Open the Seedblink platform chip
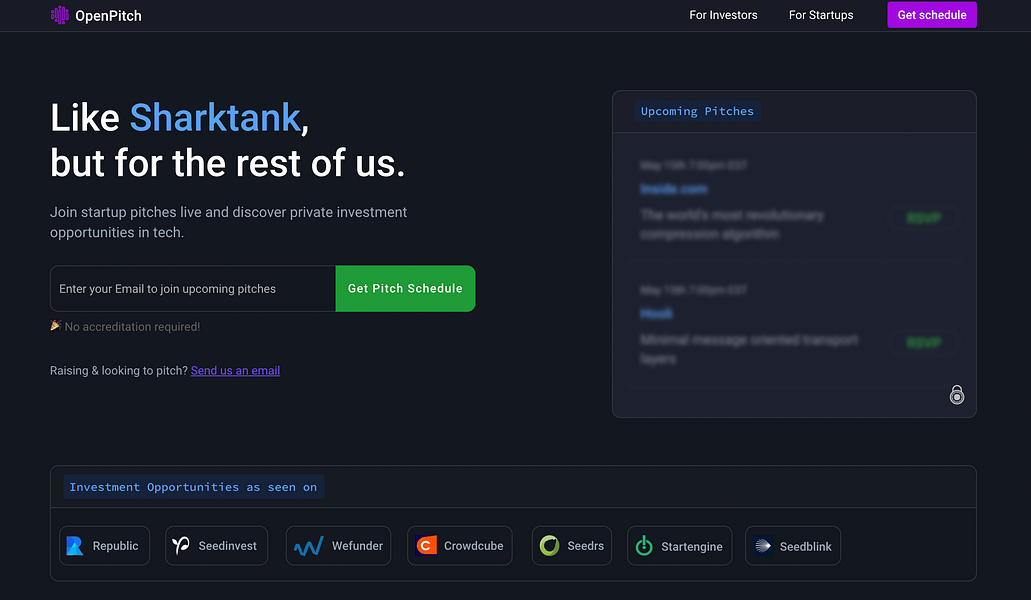 point(793,545)
